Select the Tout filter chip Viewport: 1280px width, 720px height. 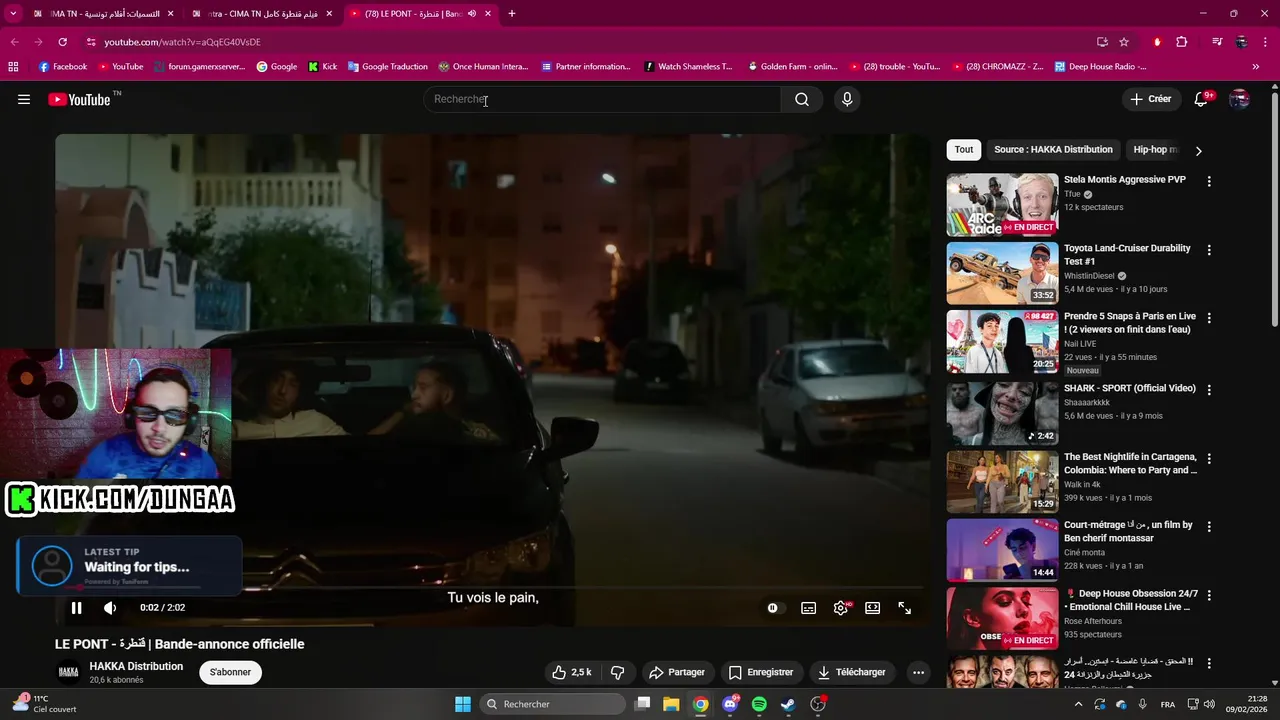pyautogui.click(x=964, y=150)
